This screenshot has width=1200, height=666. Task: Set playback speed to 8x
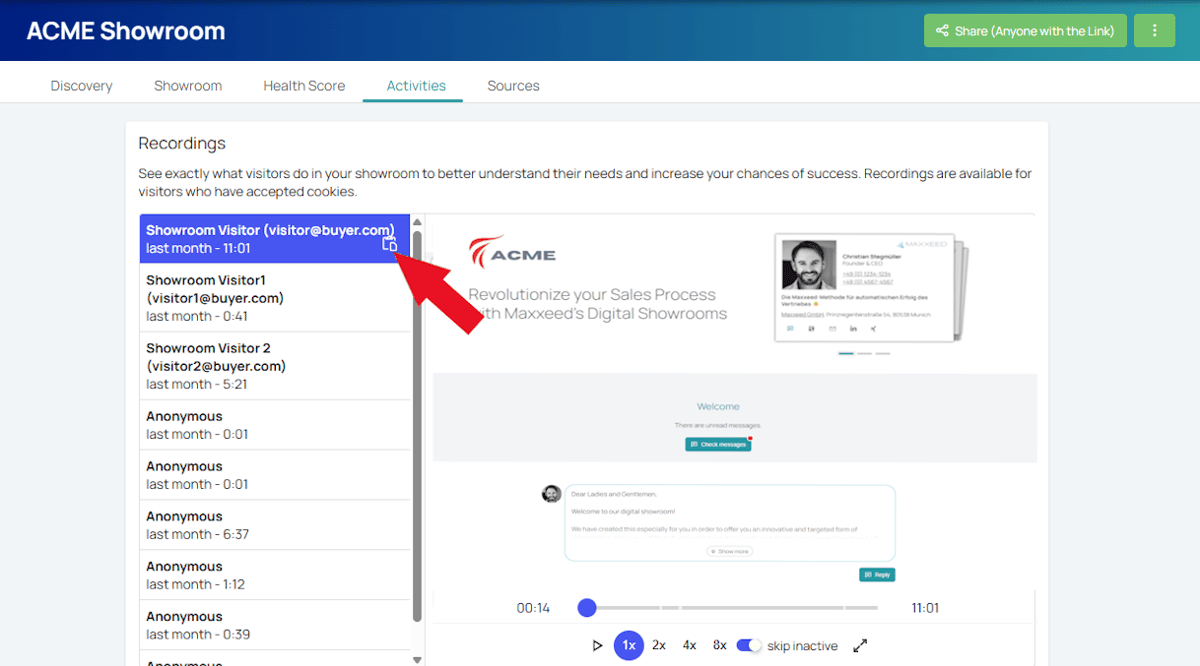coord(719,646)
